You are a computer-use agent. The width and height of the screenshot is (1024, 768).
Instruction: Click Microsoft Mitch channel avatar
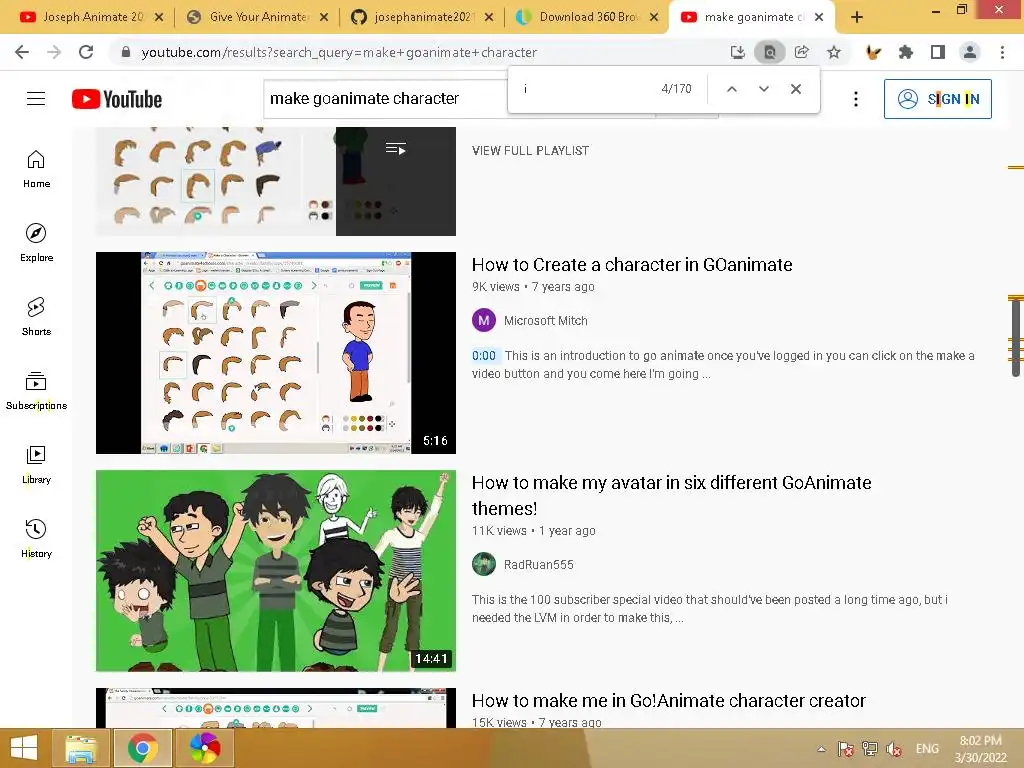click(484, 321)
